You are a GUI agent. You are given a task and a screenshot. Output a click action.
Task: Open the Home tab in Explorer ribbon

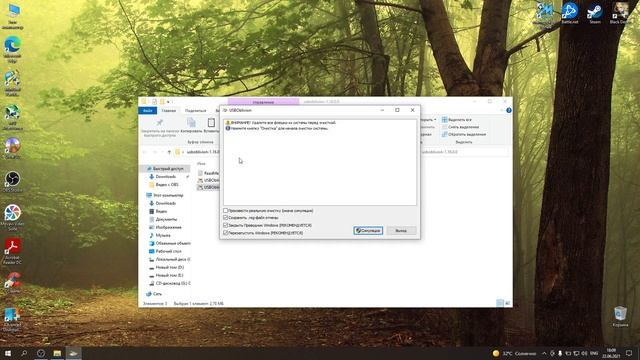pos(169,111)
